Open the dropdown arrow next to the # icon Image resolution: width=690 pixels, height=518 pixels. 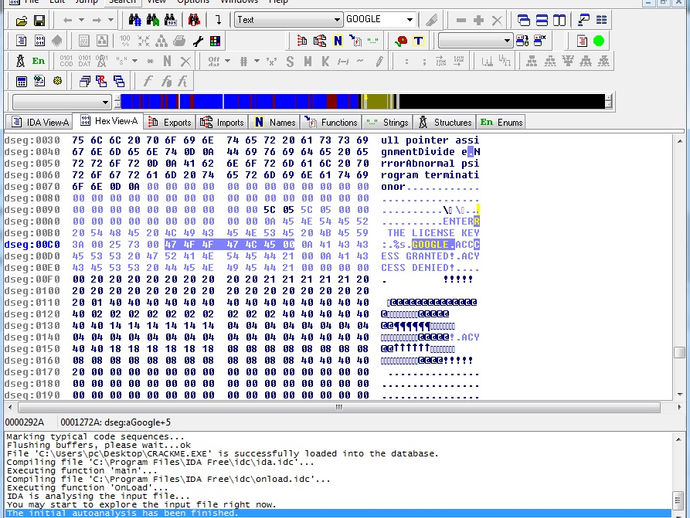[257, 61]
